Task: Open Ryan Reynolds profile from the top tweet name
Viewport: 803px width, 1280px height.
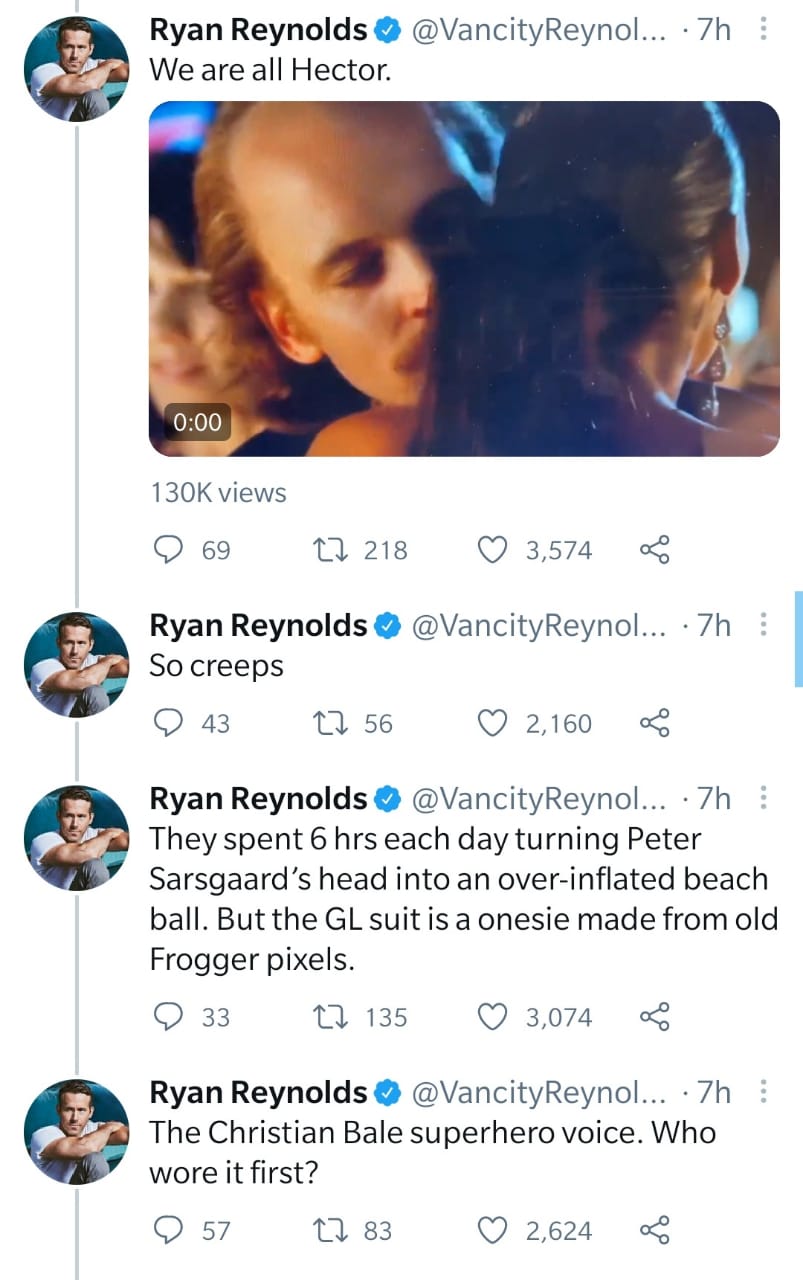Action: [x=258, y=31]
